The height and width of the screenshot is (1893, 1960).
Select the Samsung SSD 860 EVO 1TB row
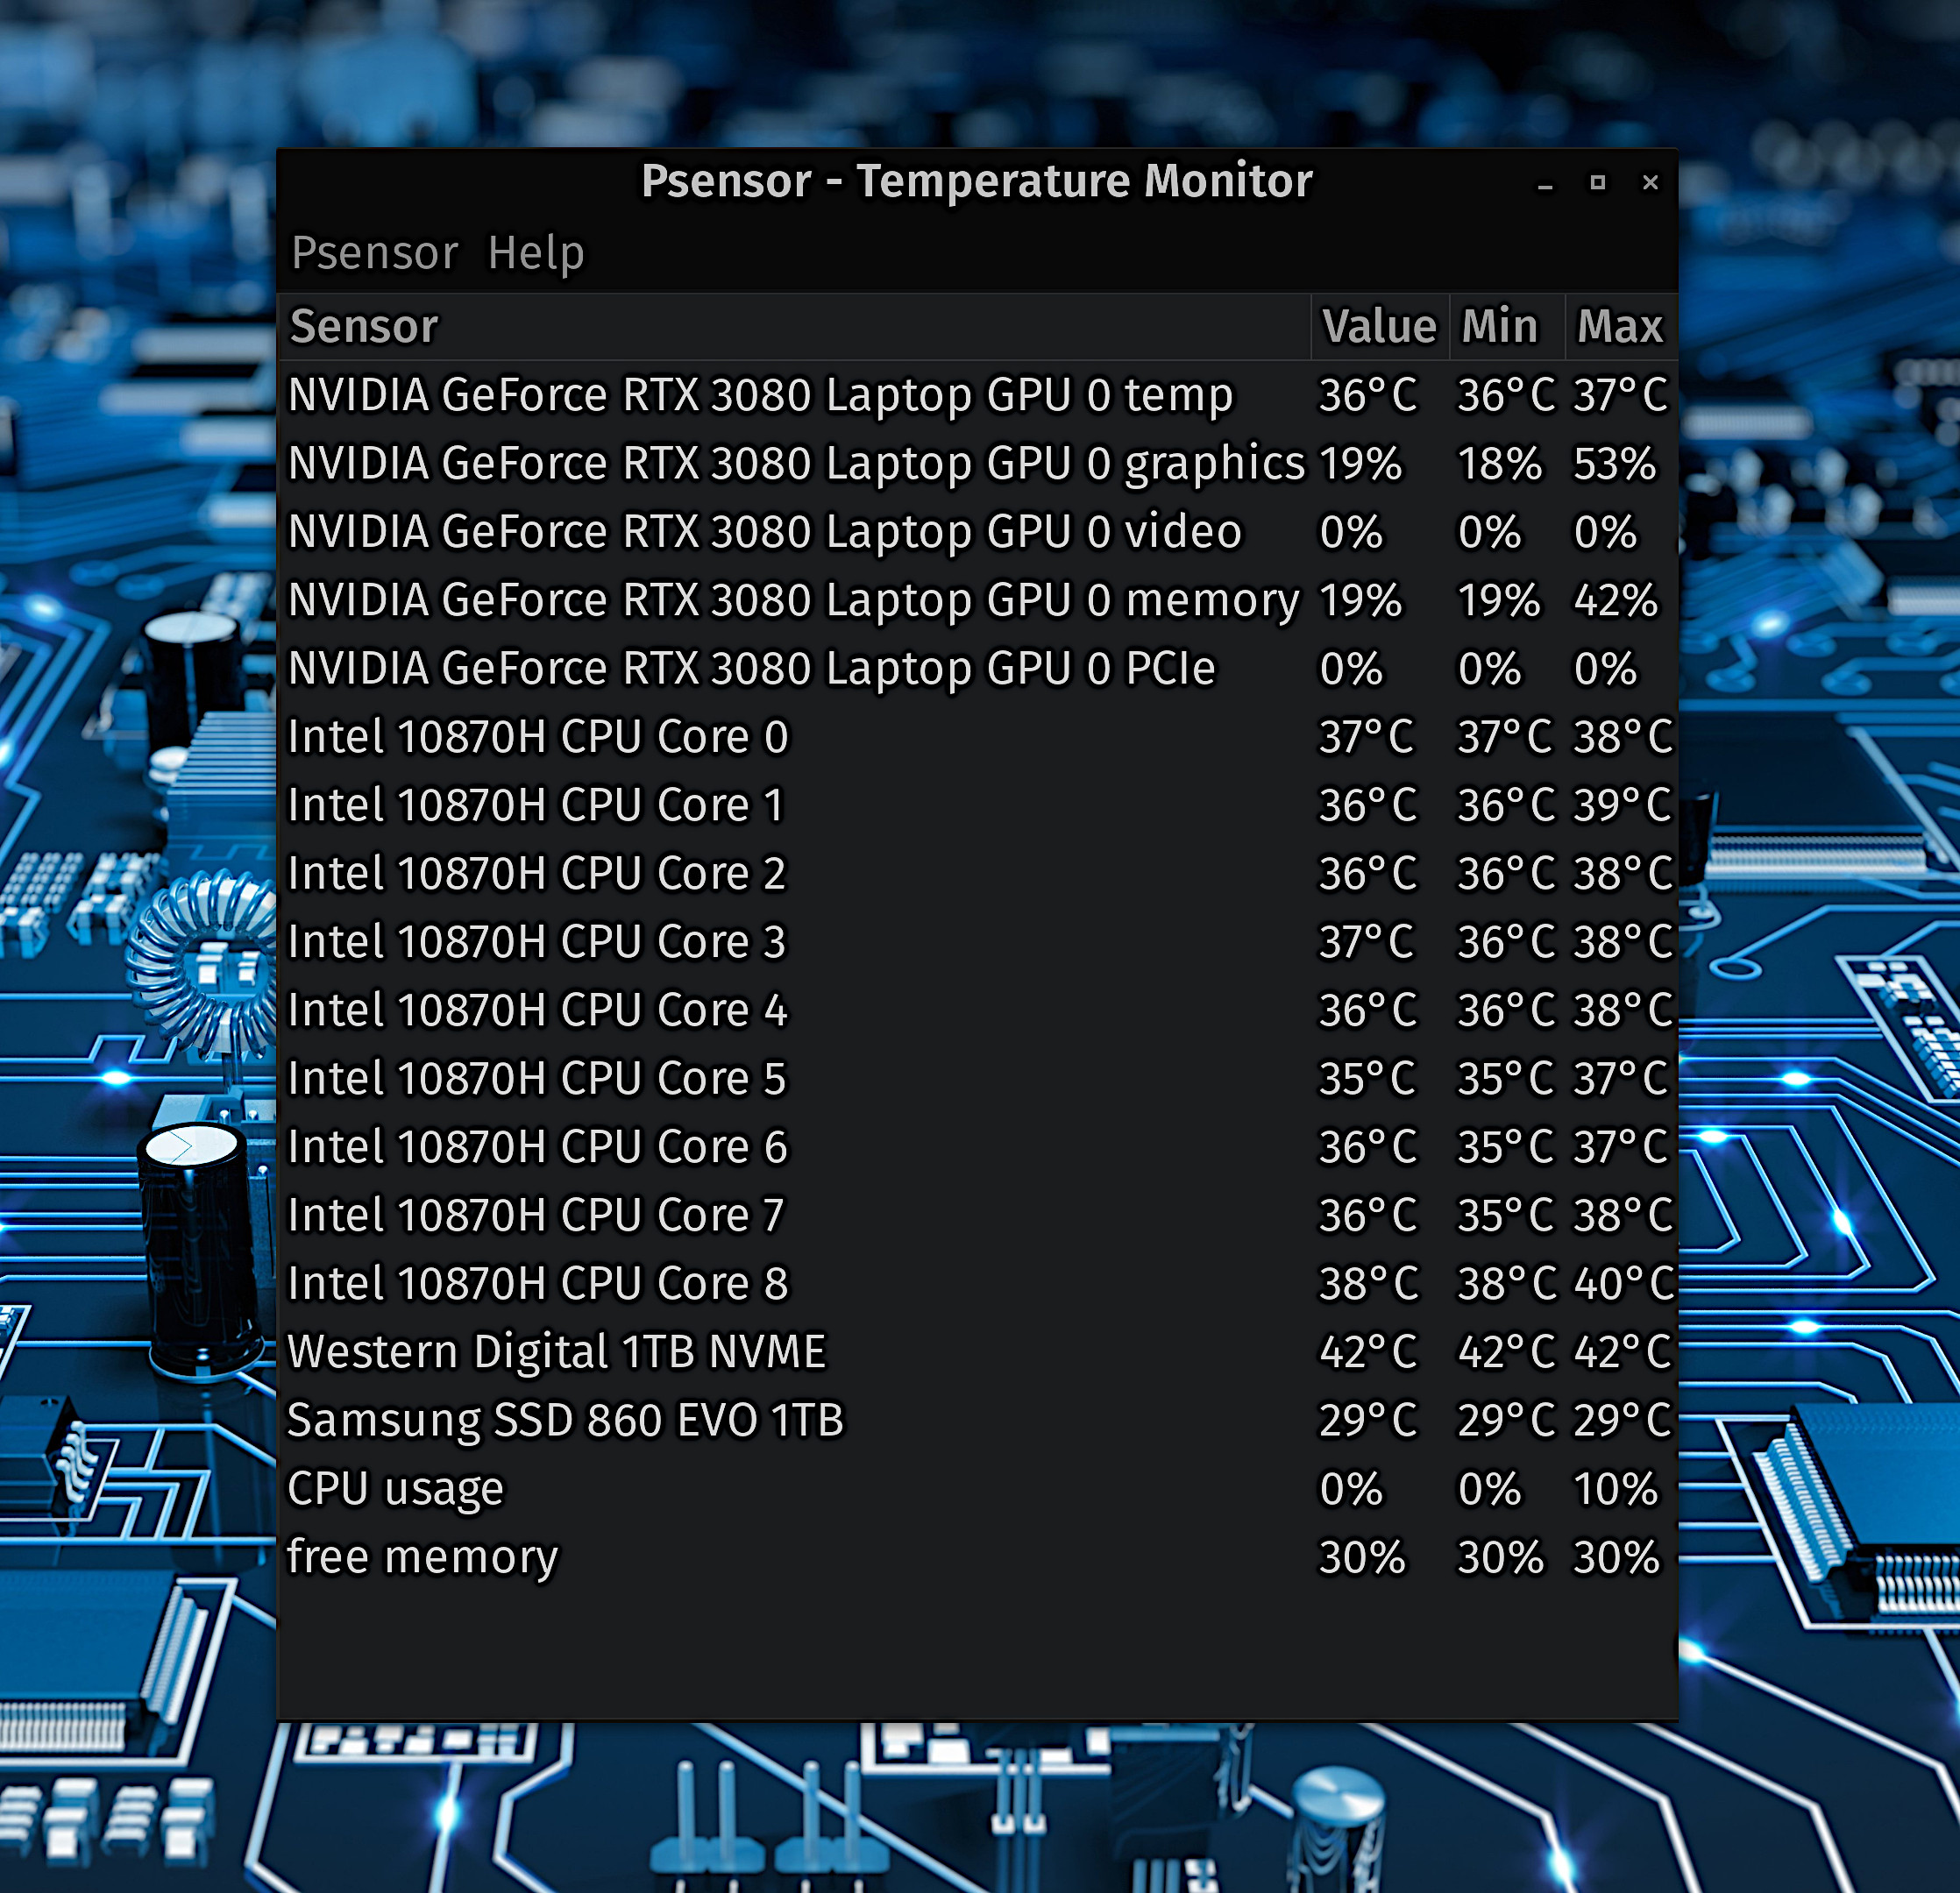(977, 1420)
